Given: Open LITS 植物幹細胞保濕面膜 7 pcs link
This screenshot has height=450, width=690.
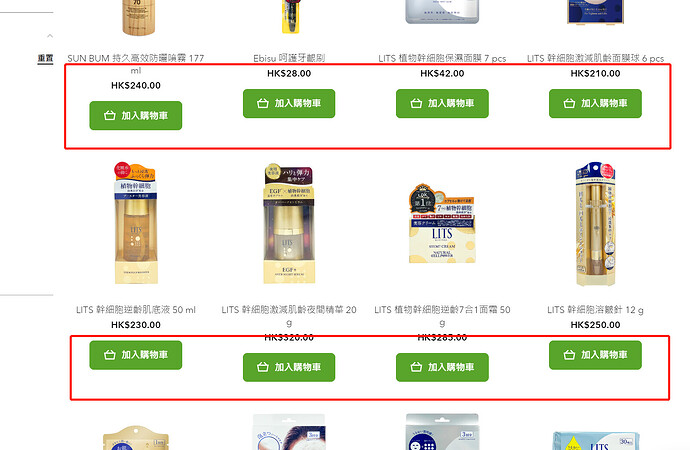Looking at the screenshot, I should tap(442, 58).
